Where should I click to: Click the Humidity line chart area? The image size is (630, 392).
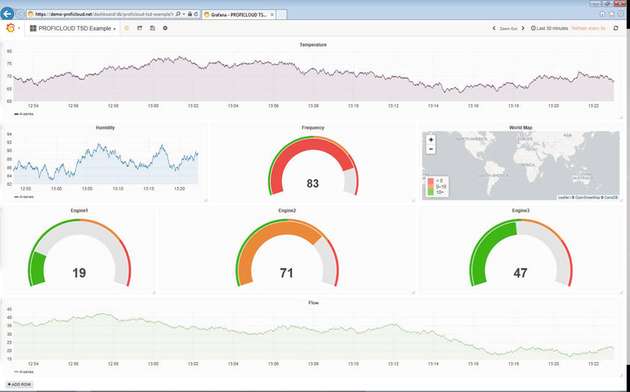[x=106, y=159]
